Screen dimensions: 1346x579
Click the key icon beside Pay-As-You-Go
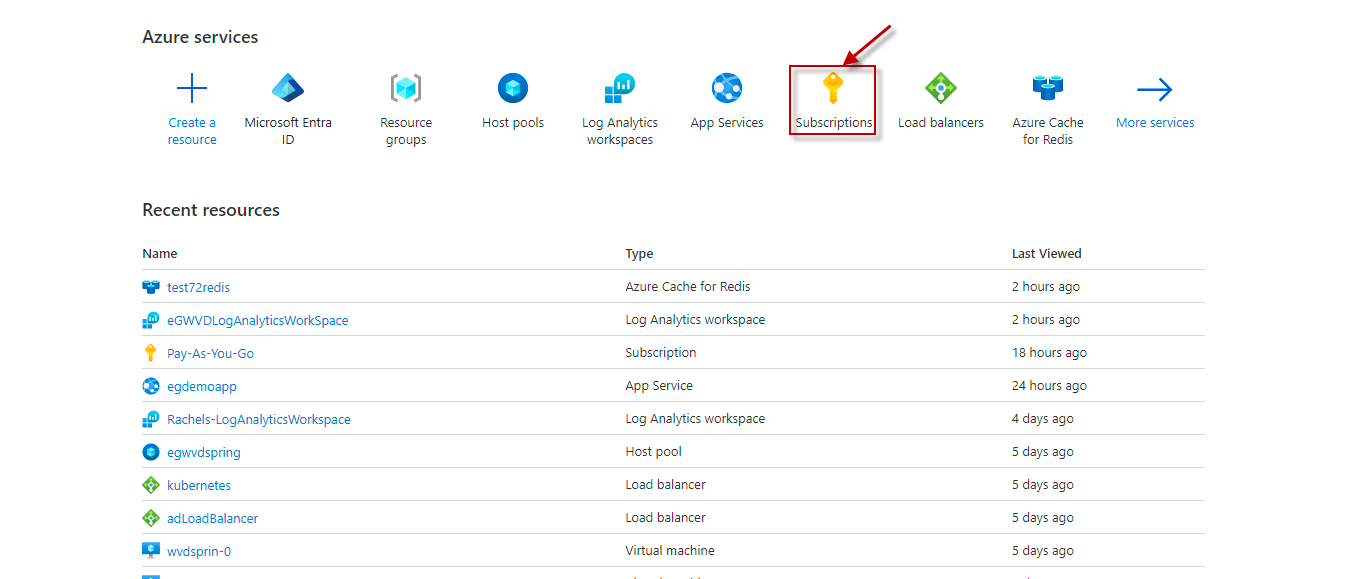(151, 353)
